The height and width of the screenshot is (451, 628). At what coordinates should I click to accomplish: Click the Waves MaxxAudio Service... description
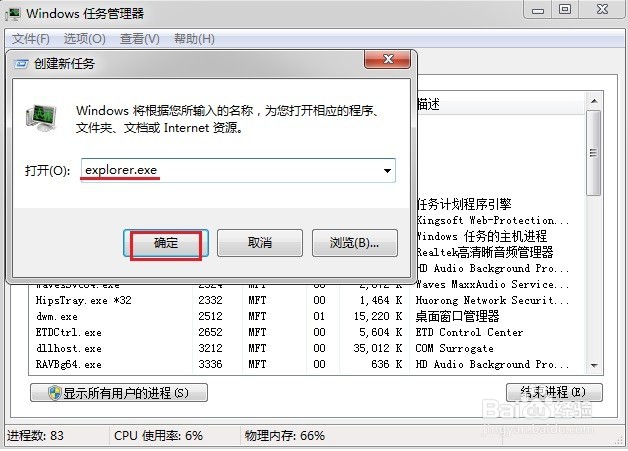coord(493,284)
